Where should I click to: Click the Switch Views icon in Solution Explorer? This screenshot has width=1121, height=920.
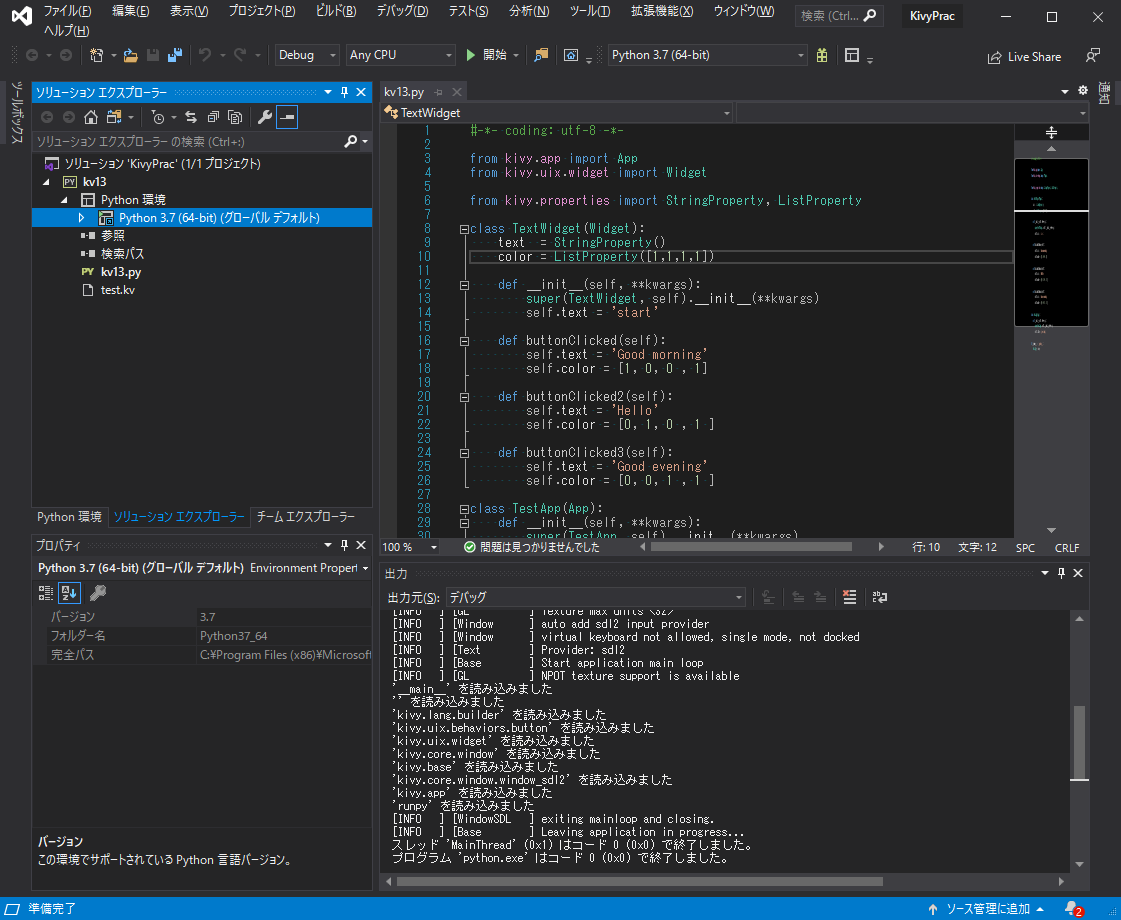[x=114, y=117]
